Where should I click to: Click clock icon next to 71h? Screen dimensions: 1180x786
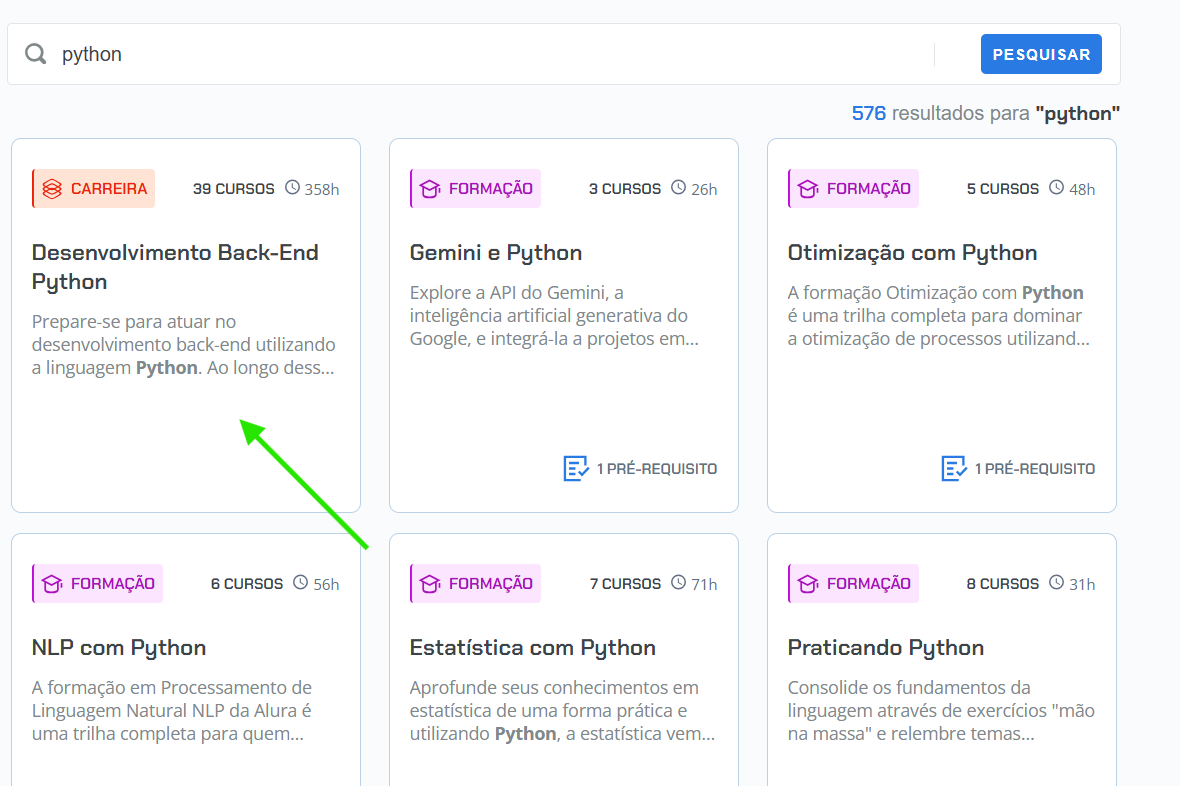pyautogui.click(x=679, y=583)
